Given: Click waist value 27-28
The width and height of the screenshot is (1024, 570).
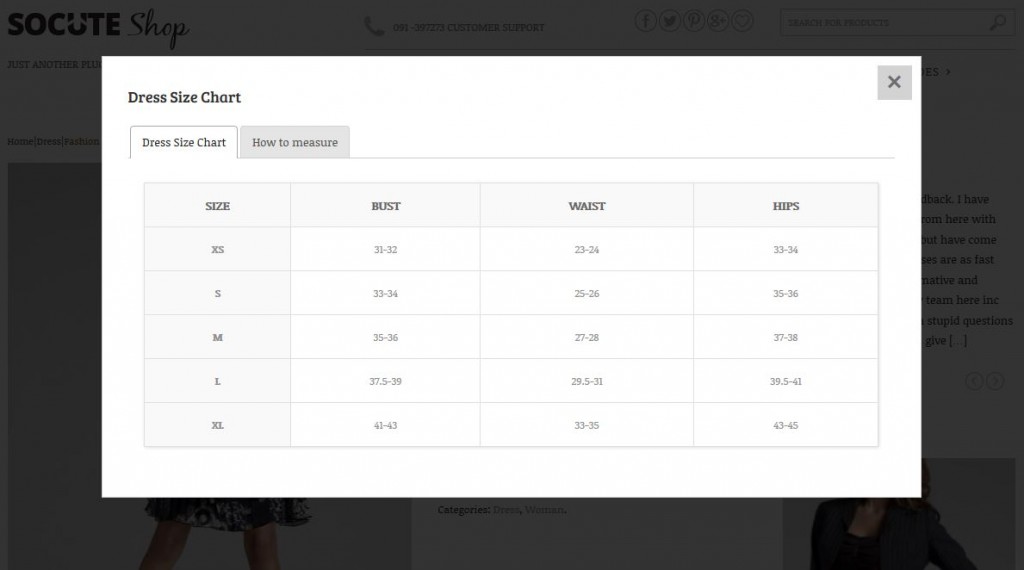Looking at the screenshot, I should click(586, 338).
